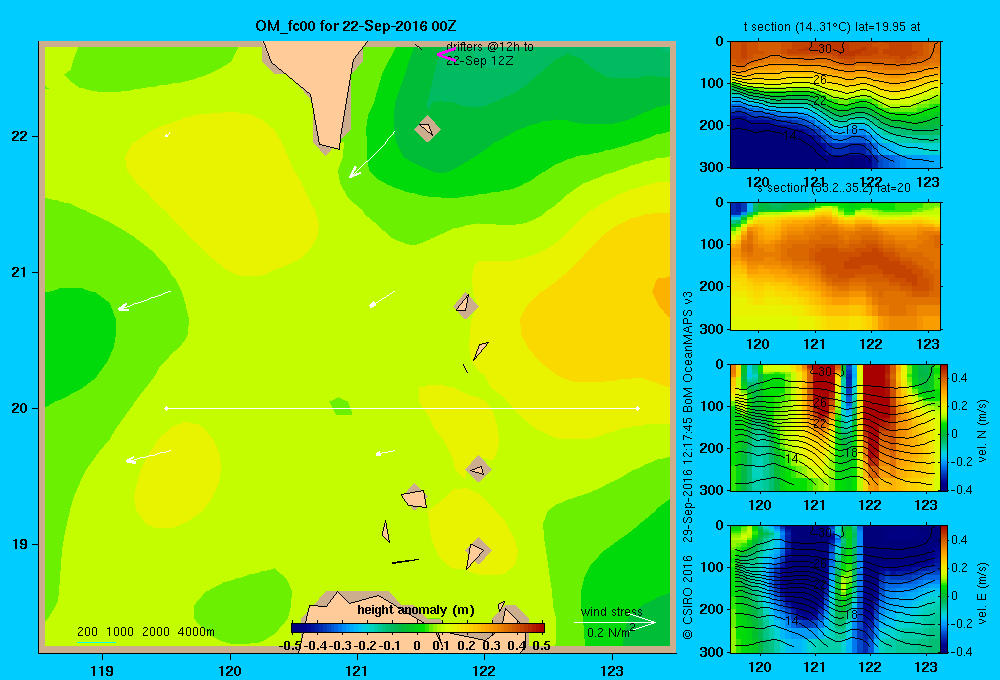1000x680 pixels.
Task: Click the "vel. N (m/s)" axis label
Action: [983, 431]
